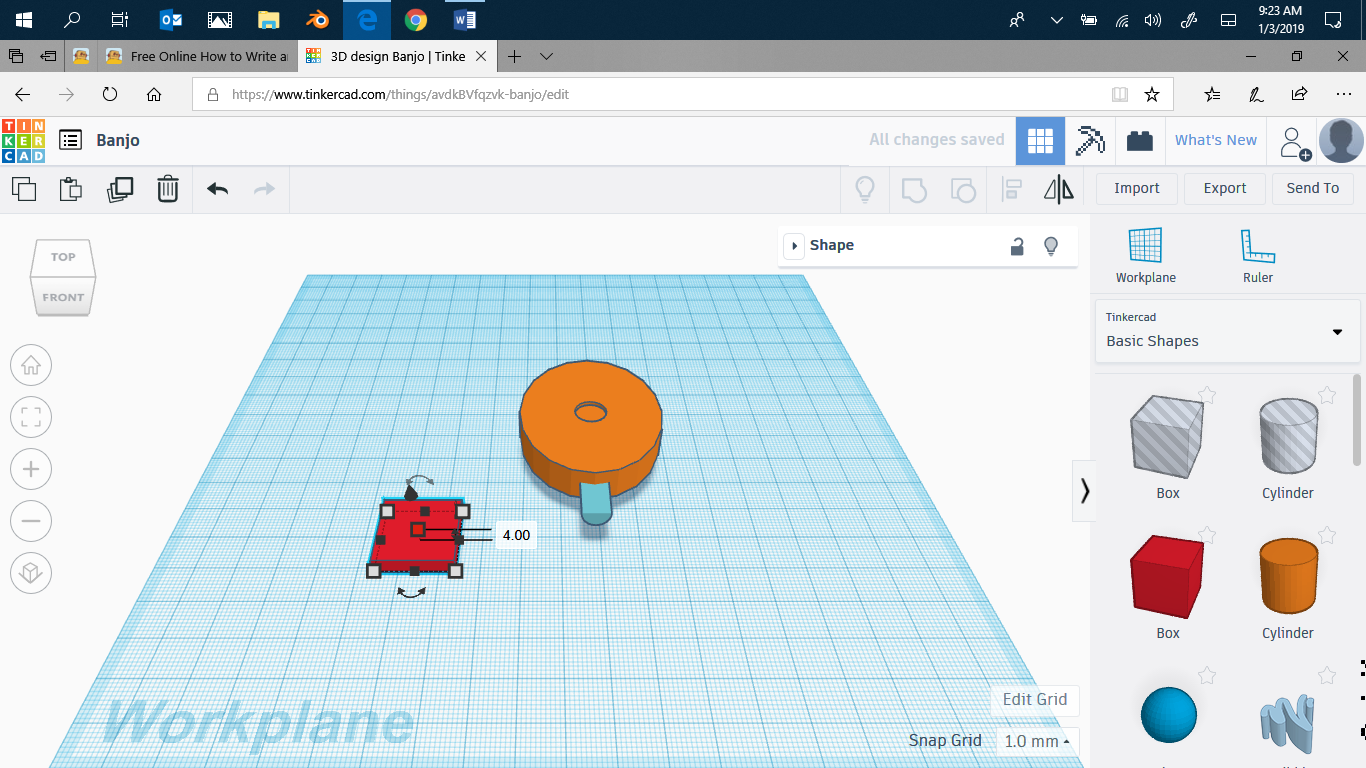Invite people with add-user icon
The width and height of the screenshot is (1366, 768).
point(1295,143)
